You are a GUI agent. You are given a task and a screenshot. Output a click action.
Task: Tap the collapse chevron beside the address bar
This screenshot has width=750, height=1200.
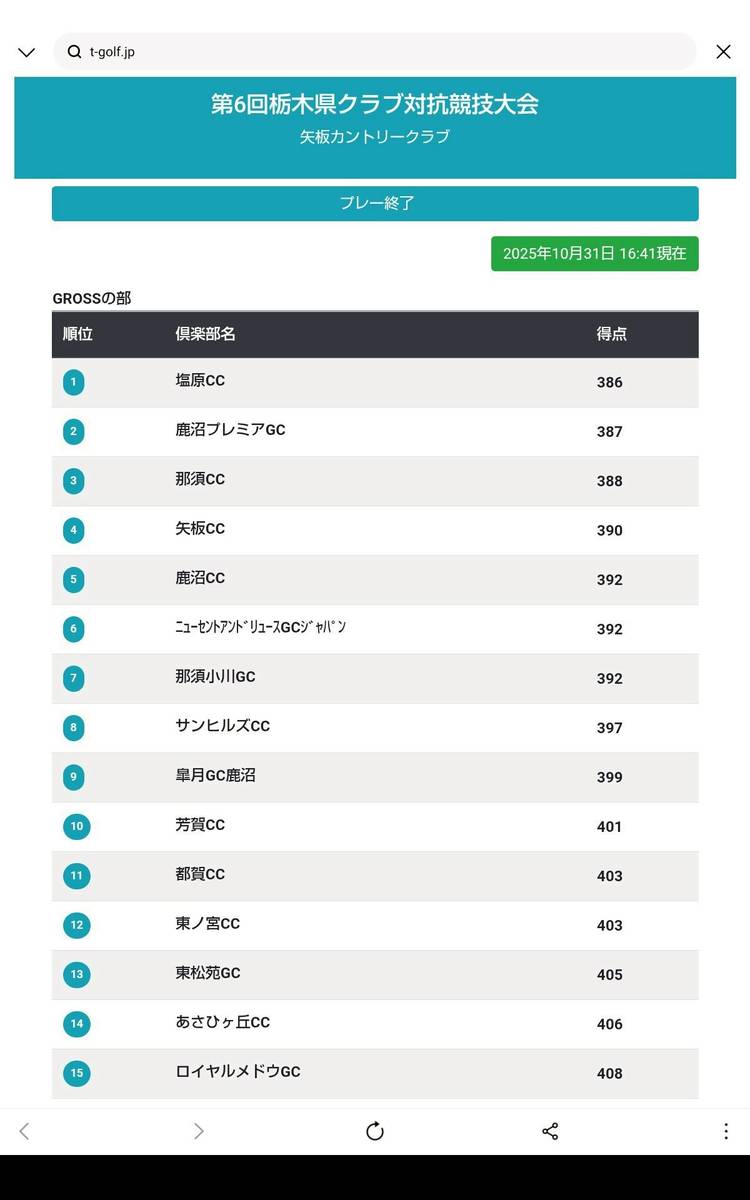(x=27, y=52)
